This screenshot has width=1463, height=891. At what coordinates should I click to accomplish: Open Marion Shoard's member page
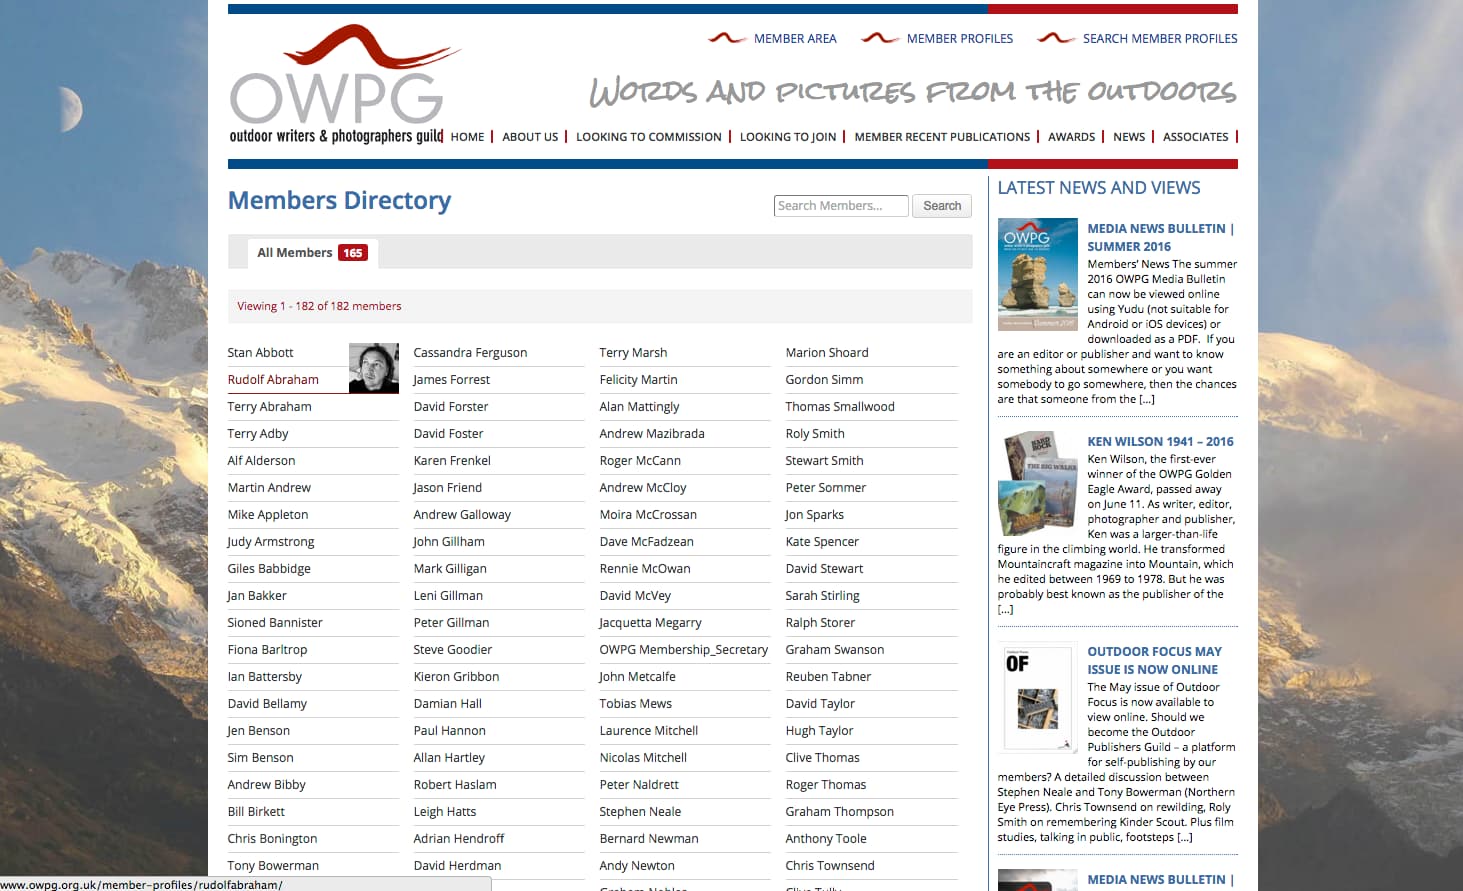tap(827, 353)
